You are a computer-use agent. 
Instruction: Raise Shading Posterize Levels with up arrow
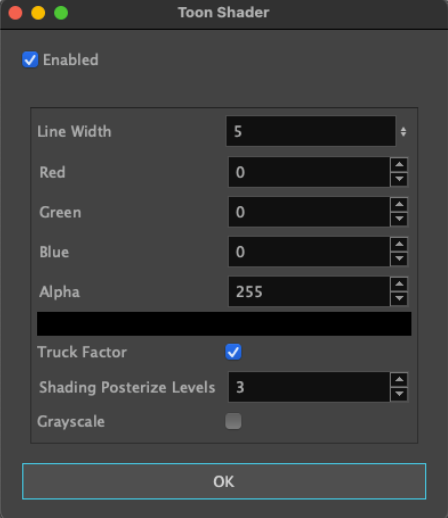click(399, 379)
